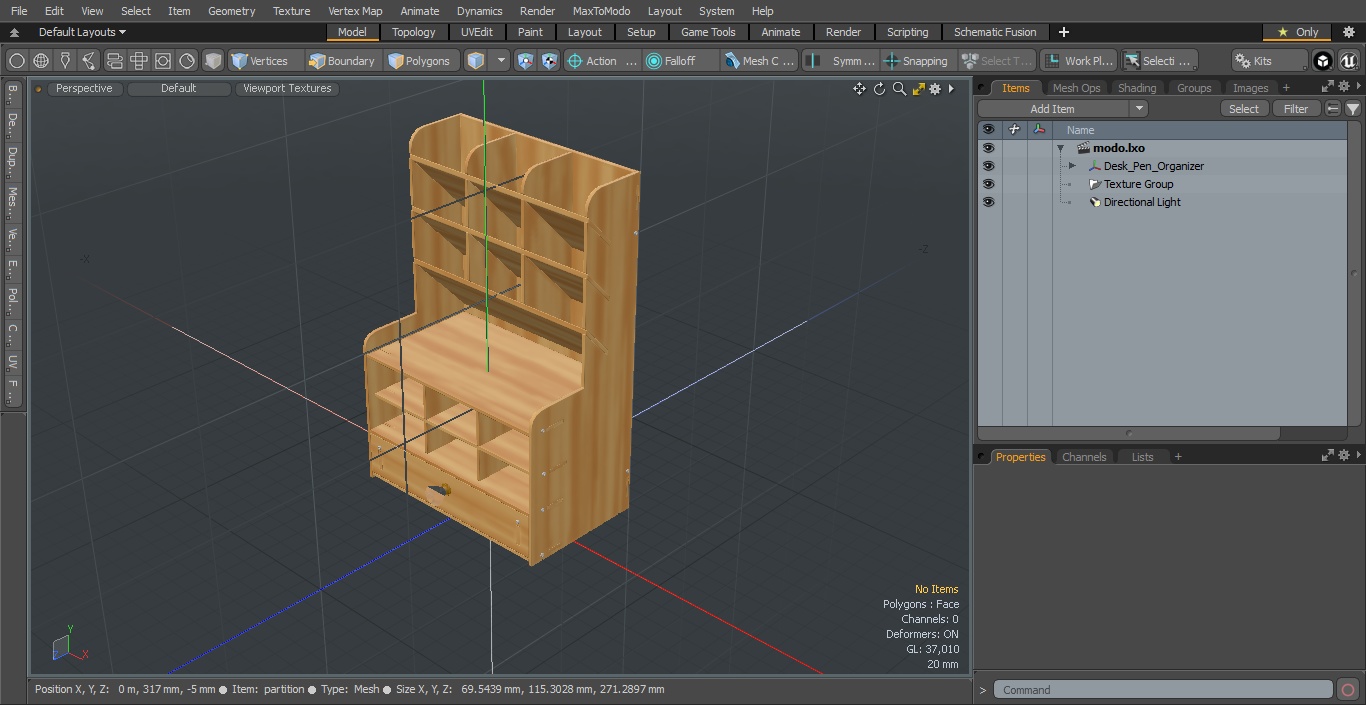
Task: Open the Falloff dropdown
Action: (x=681, y=61)
